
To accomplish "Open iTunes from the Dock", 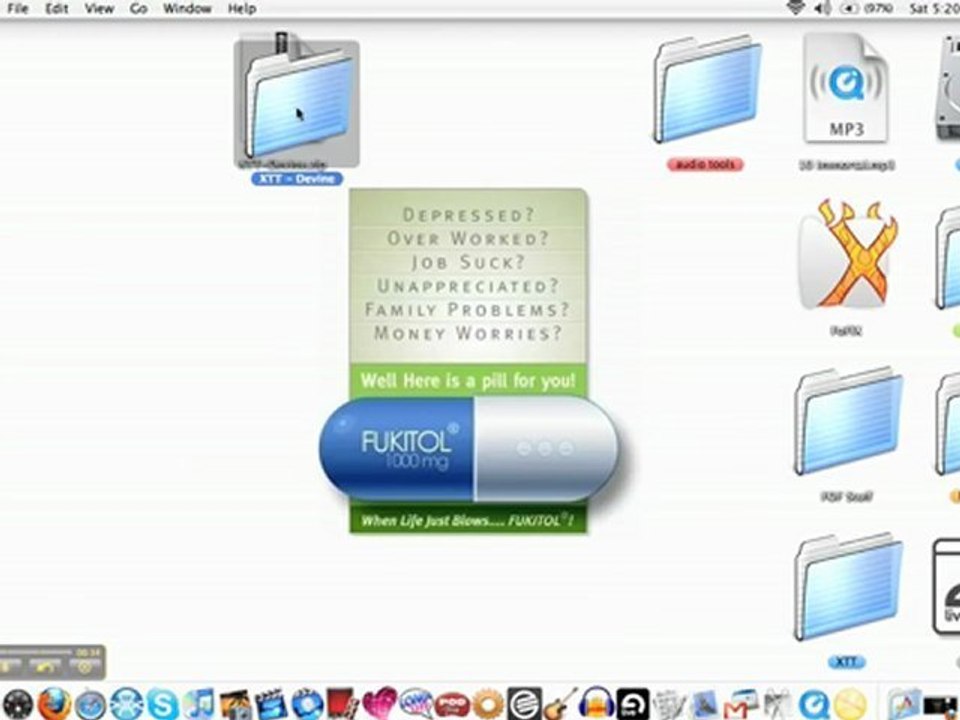I will pos(199,704).
